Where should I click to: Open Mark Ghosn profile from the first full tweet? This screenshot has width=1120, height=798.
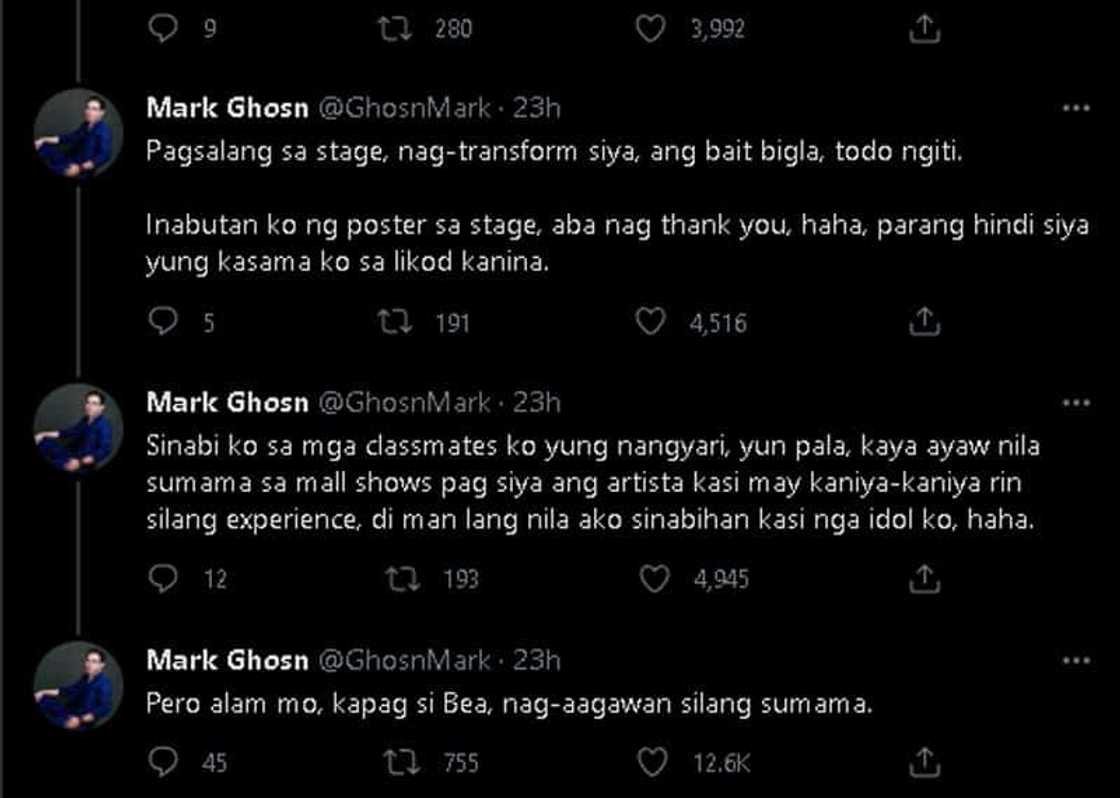[x=227, y=108]
